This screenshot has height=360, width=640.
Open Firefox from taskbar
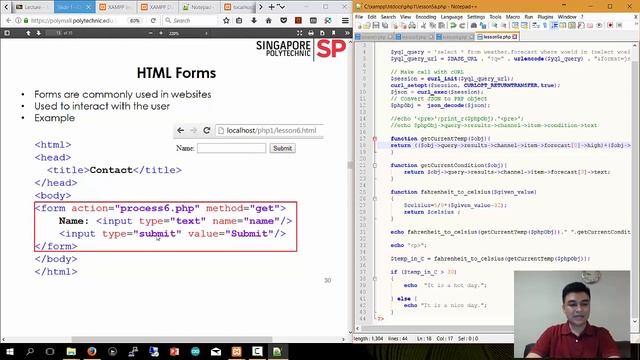(92, 351)
